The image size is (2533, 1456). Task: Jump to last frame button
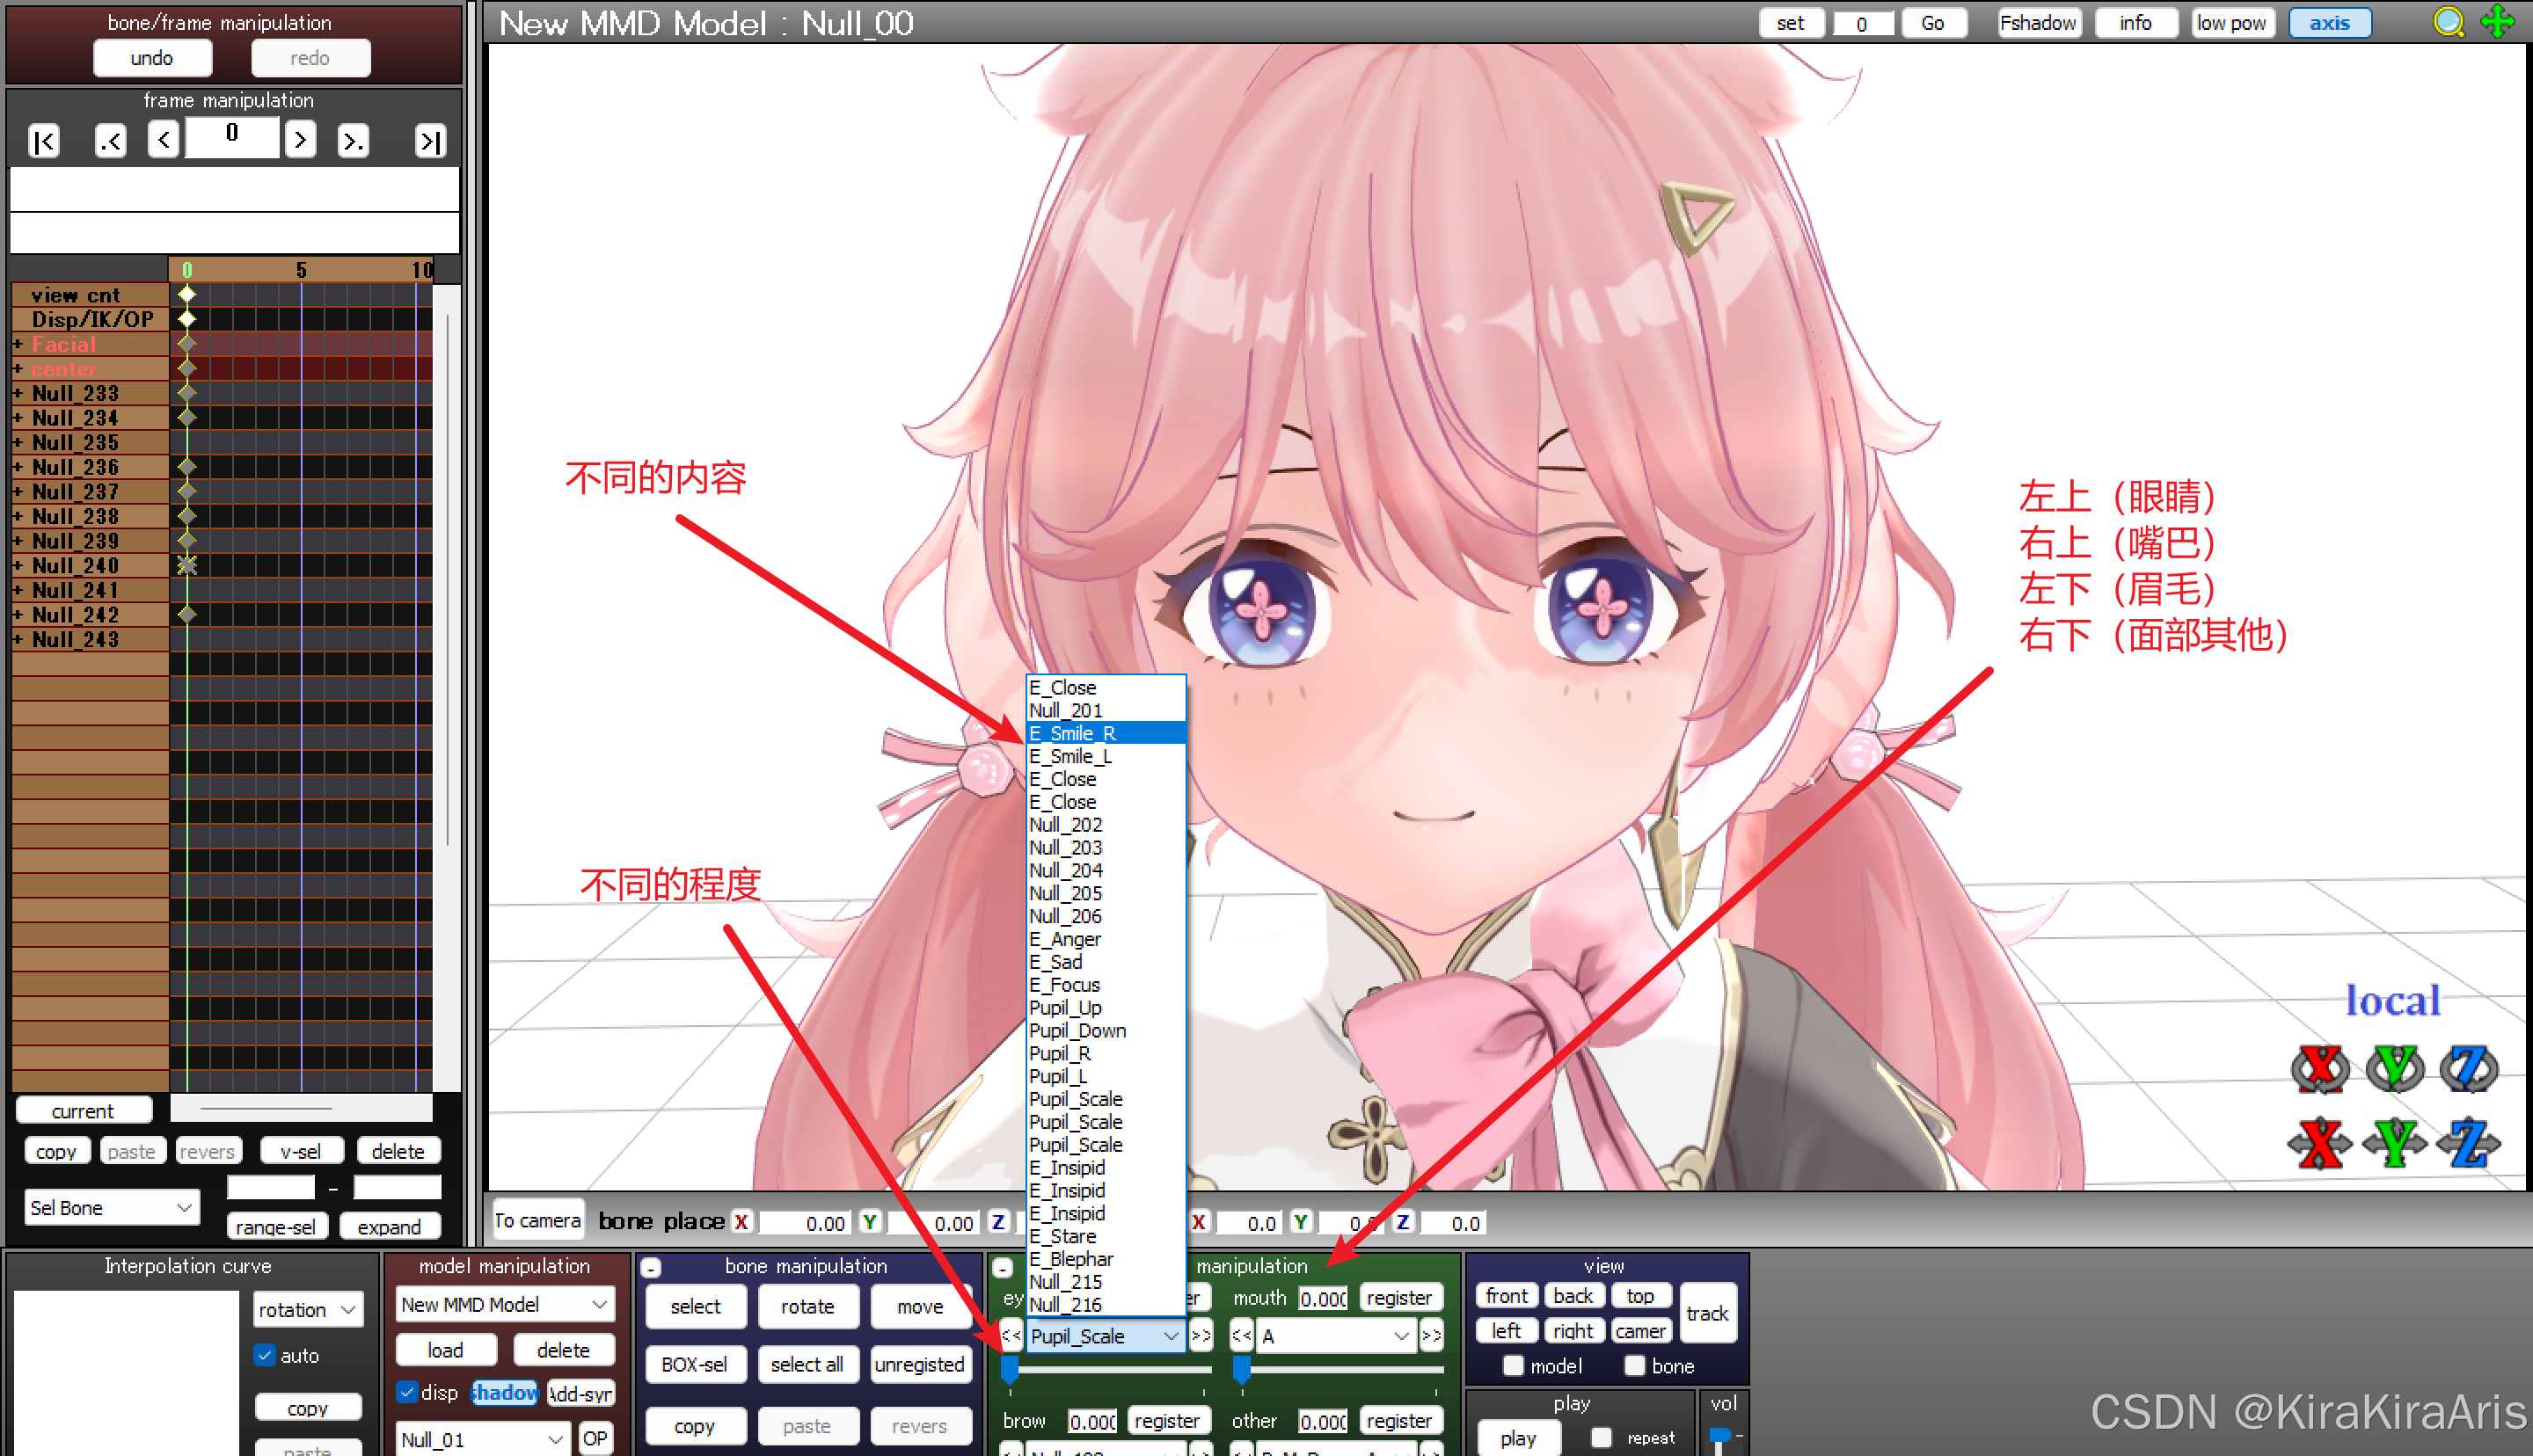point(429,141)
